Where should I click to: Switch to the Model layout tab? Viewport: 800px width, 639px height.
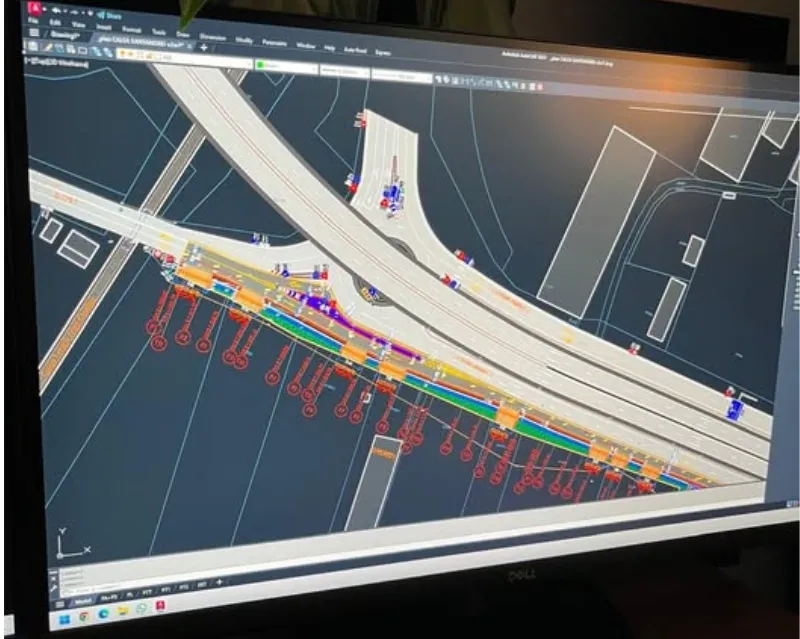pos(83,601)
